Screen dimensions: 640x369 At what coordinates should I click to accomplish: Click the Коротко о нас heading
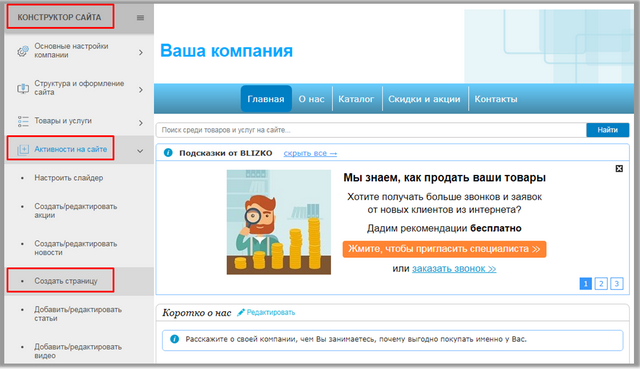197,313
